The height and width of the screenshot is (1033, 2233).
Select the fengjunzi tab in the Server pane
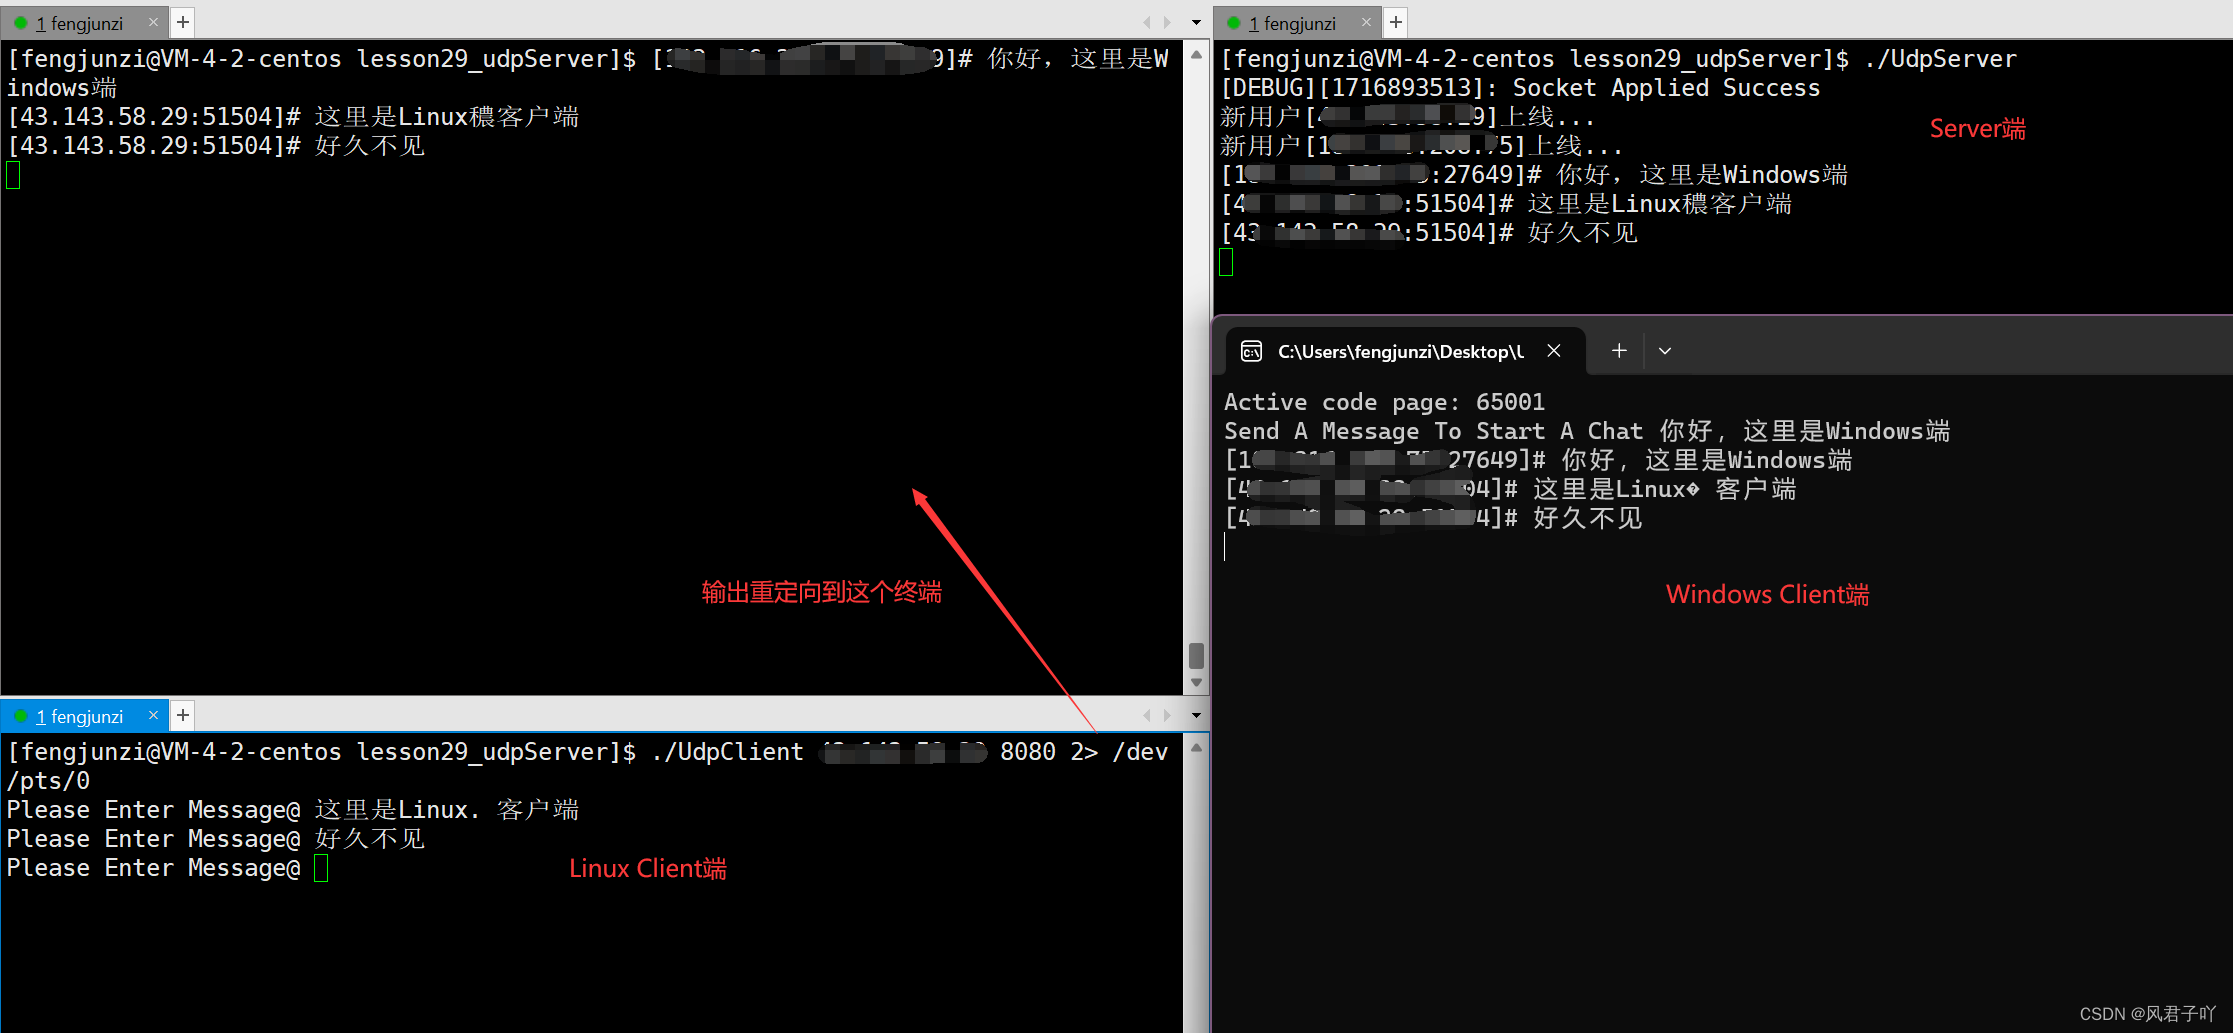point(1297,22)
